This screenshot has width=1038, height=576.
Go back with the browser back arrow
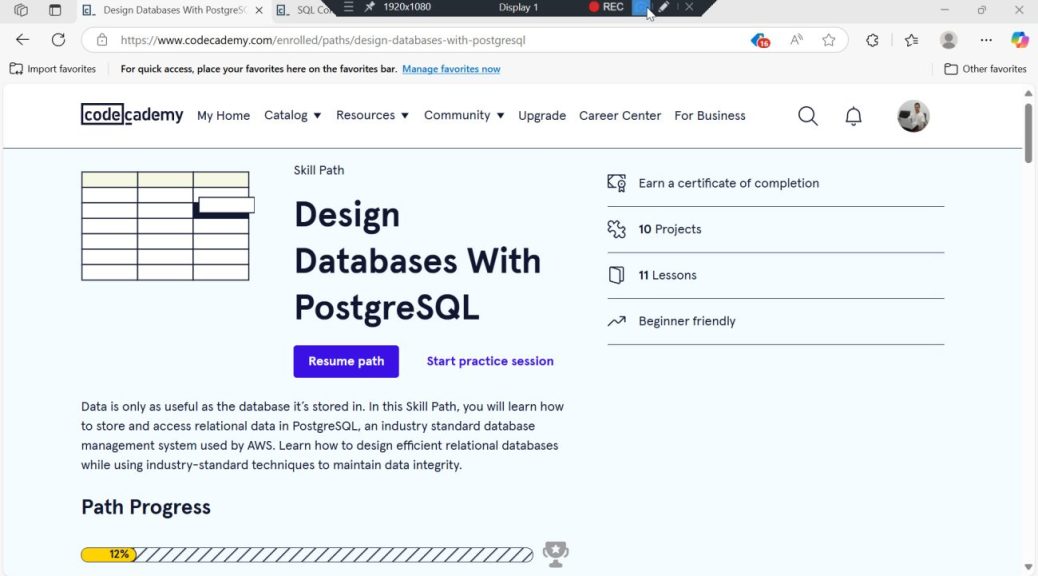[x=23, y=40]
